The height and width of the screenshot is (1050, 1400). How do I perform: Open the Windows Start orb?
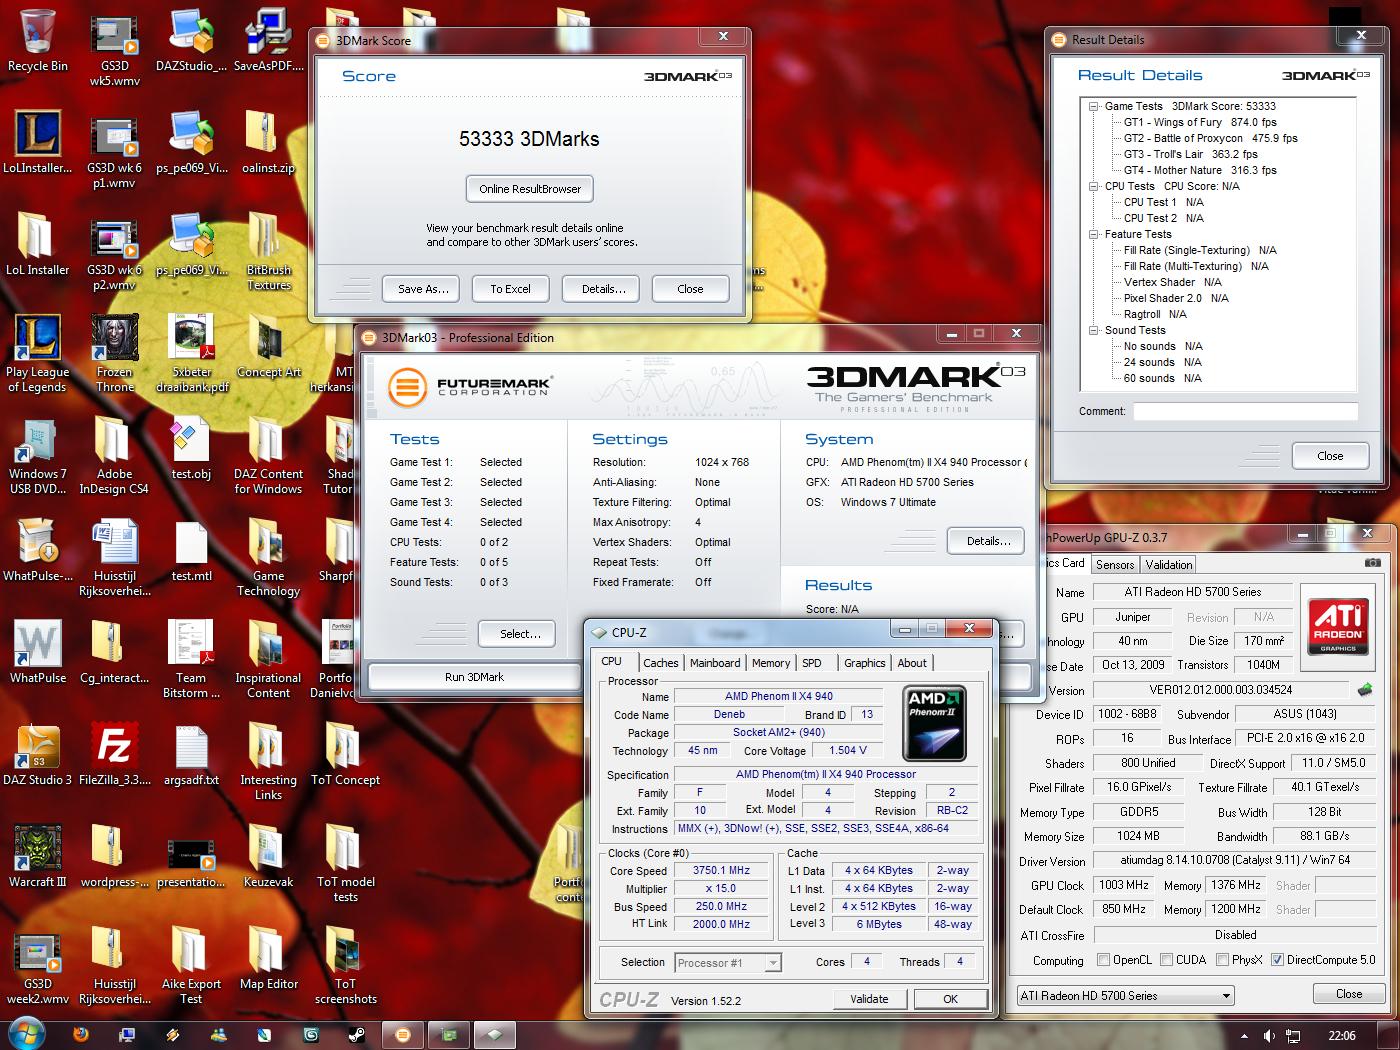pyautogui.click(x=27, y=1035)
